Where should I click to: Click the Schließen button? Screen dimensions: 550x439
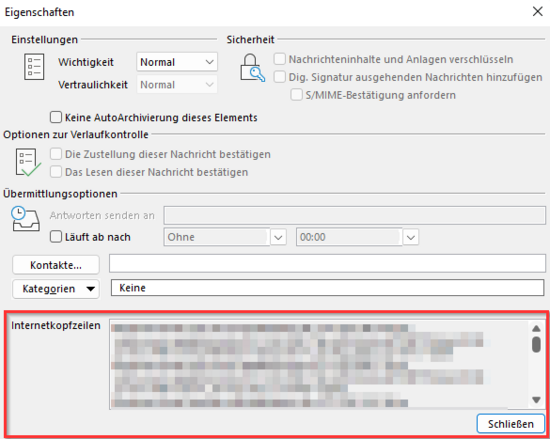511,424
